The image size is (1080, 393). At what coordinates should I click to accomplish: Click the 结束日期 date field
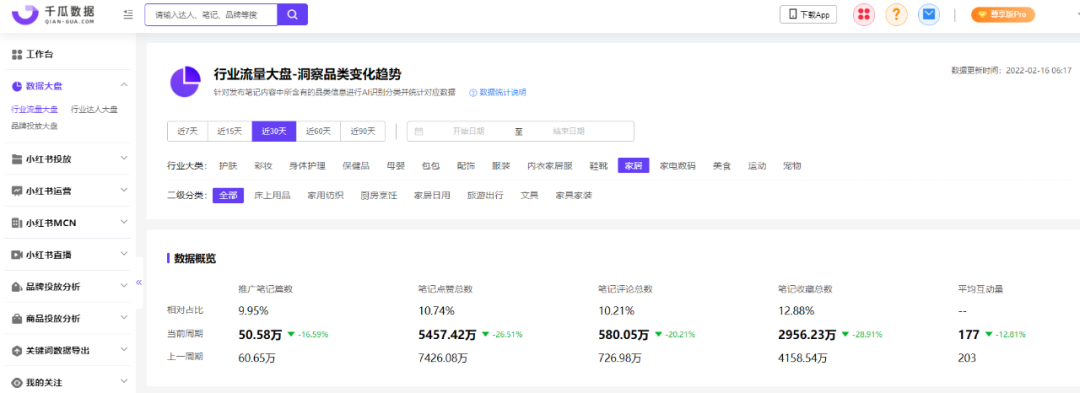tap(569, 131)
